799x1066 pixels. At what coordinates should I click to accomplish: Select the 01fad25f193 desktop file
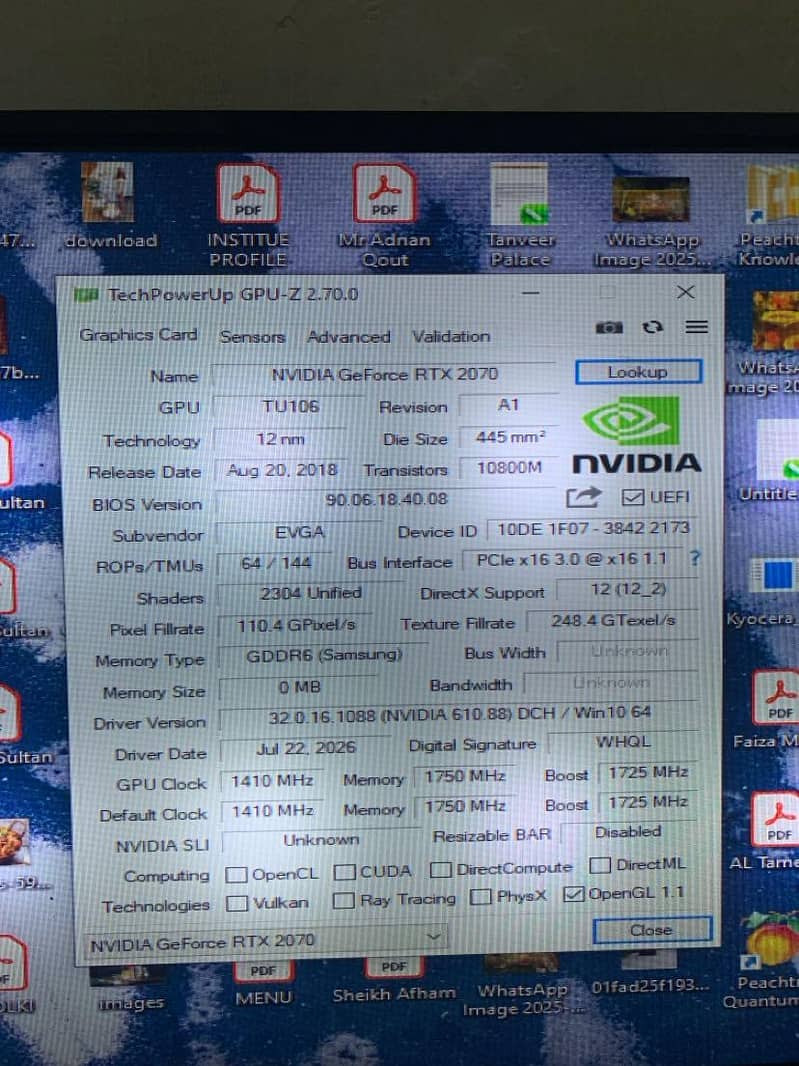coord(649,972)
